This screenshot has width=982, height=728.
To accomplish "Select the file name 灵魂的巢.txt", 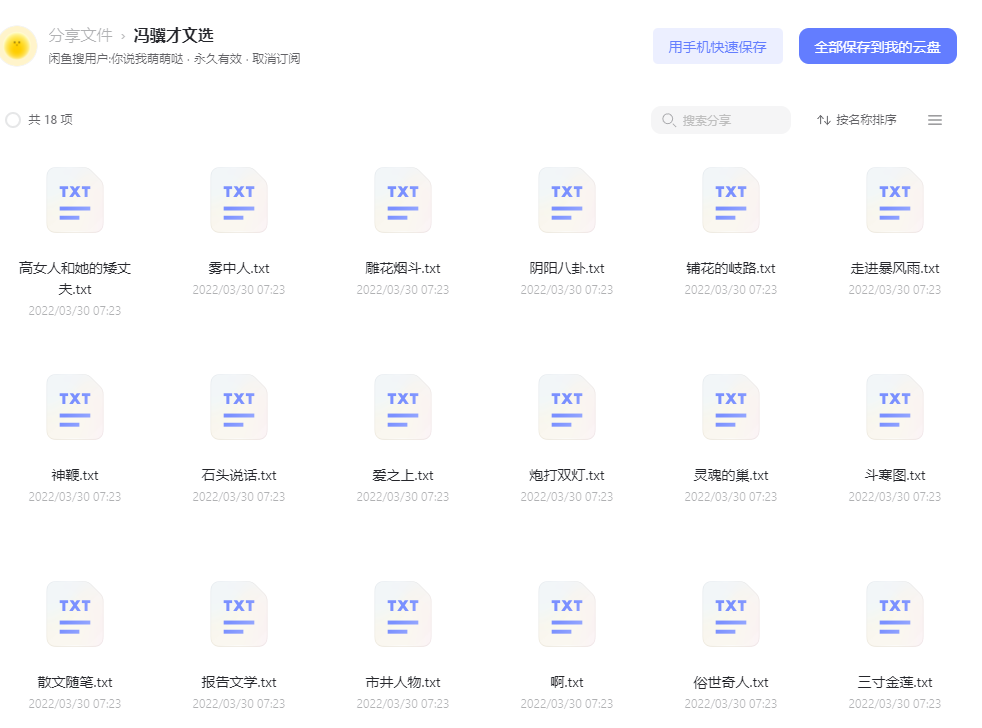I will coord(731,476).
